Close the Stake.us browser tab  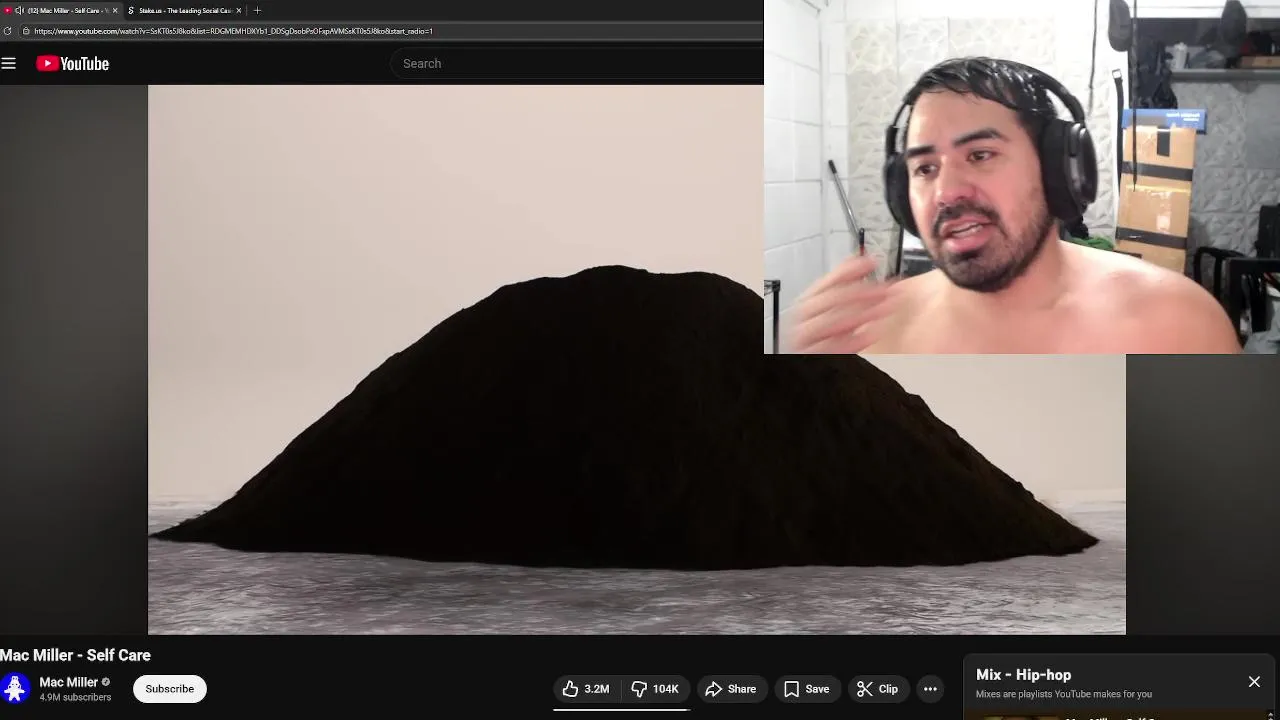coord(239,10)
